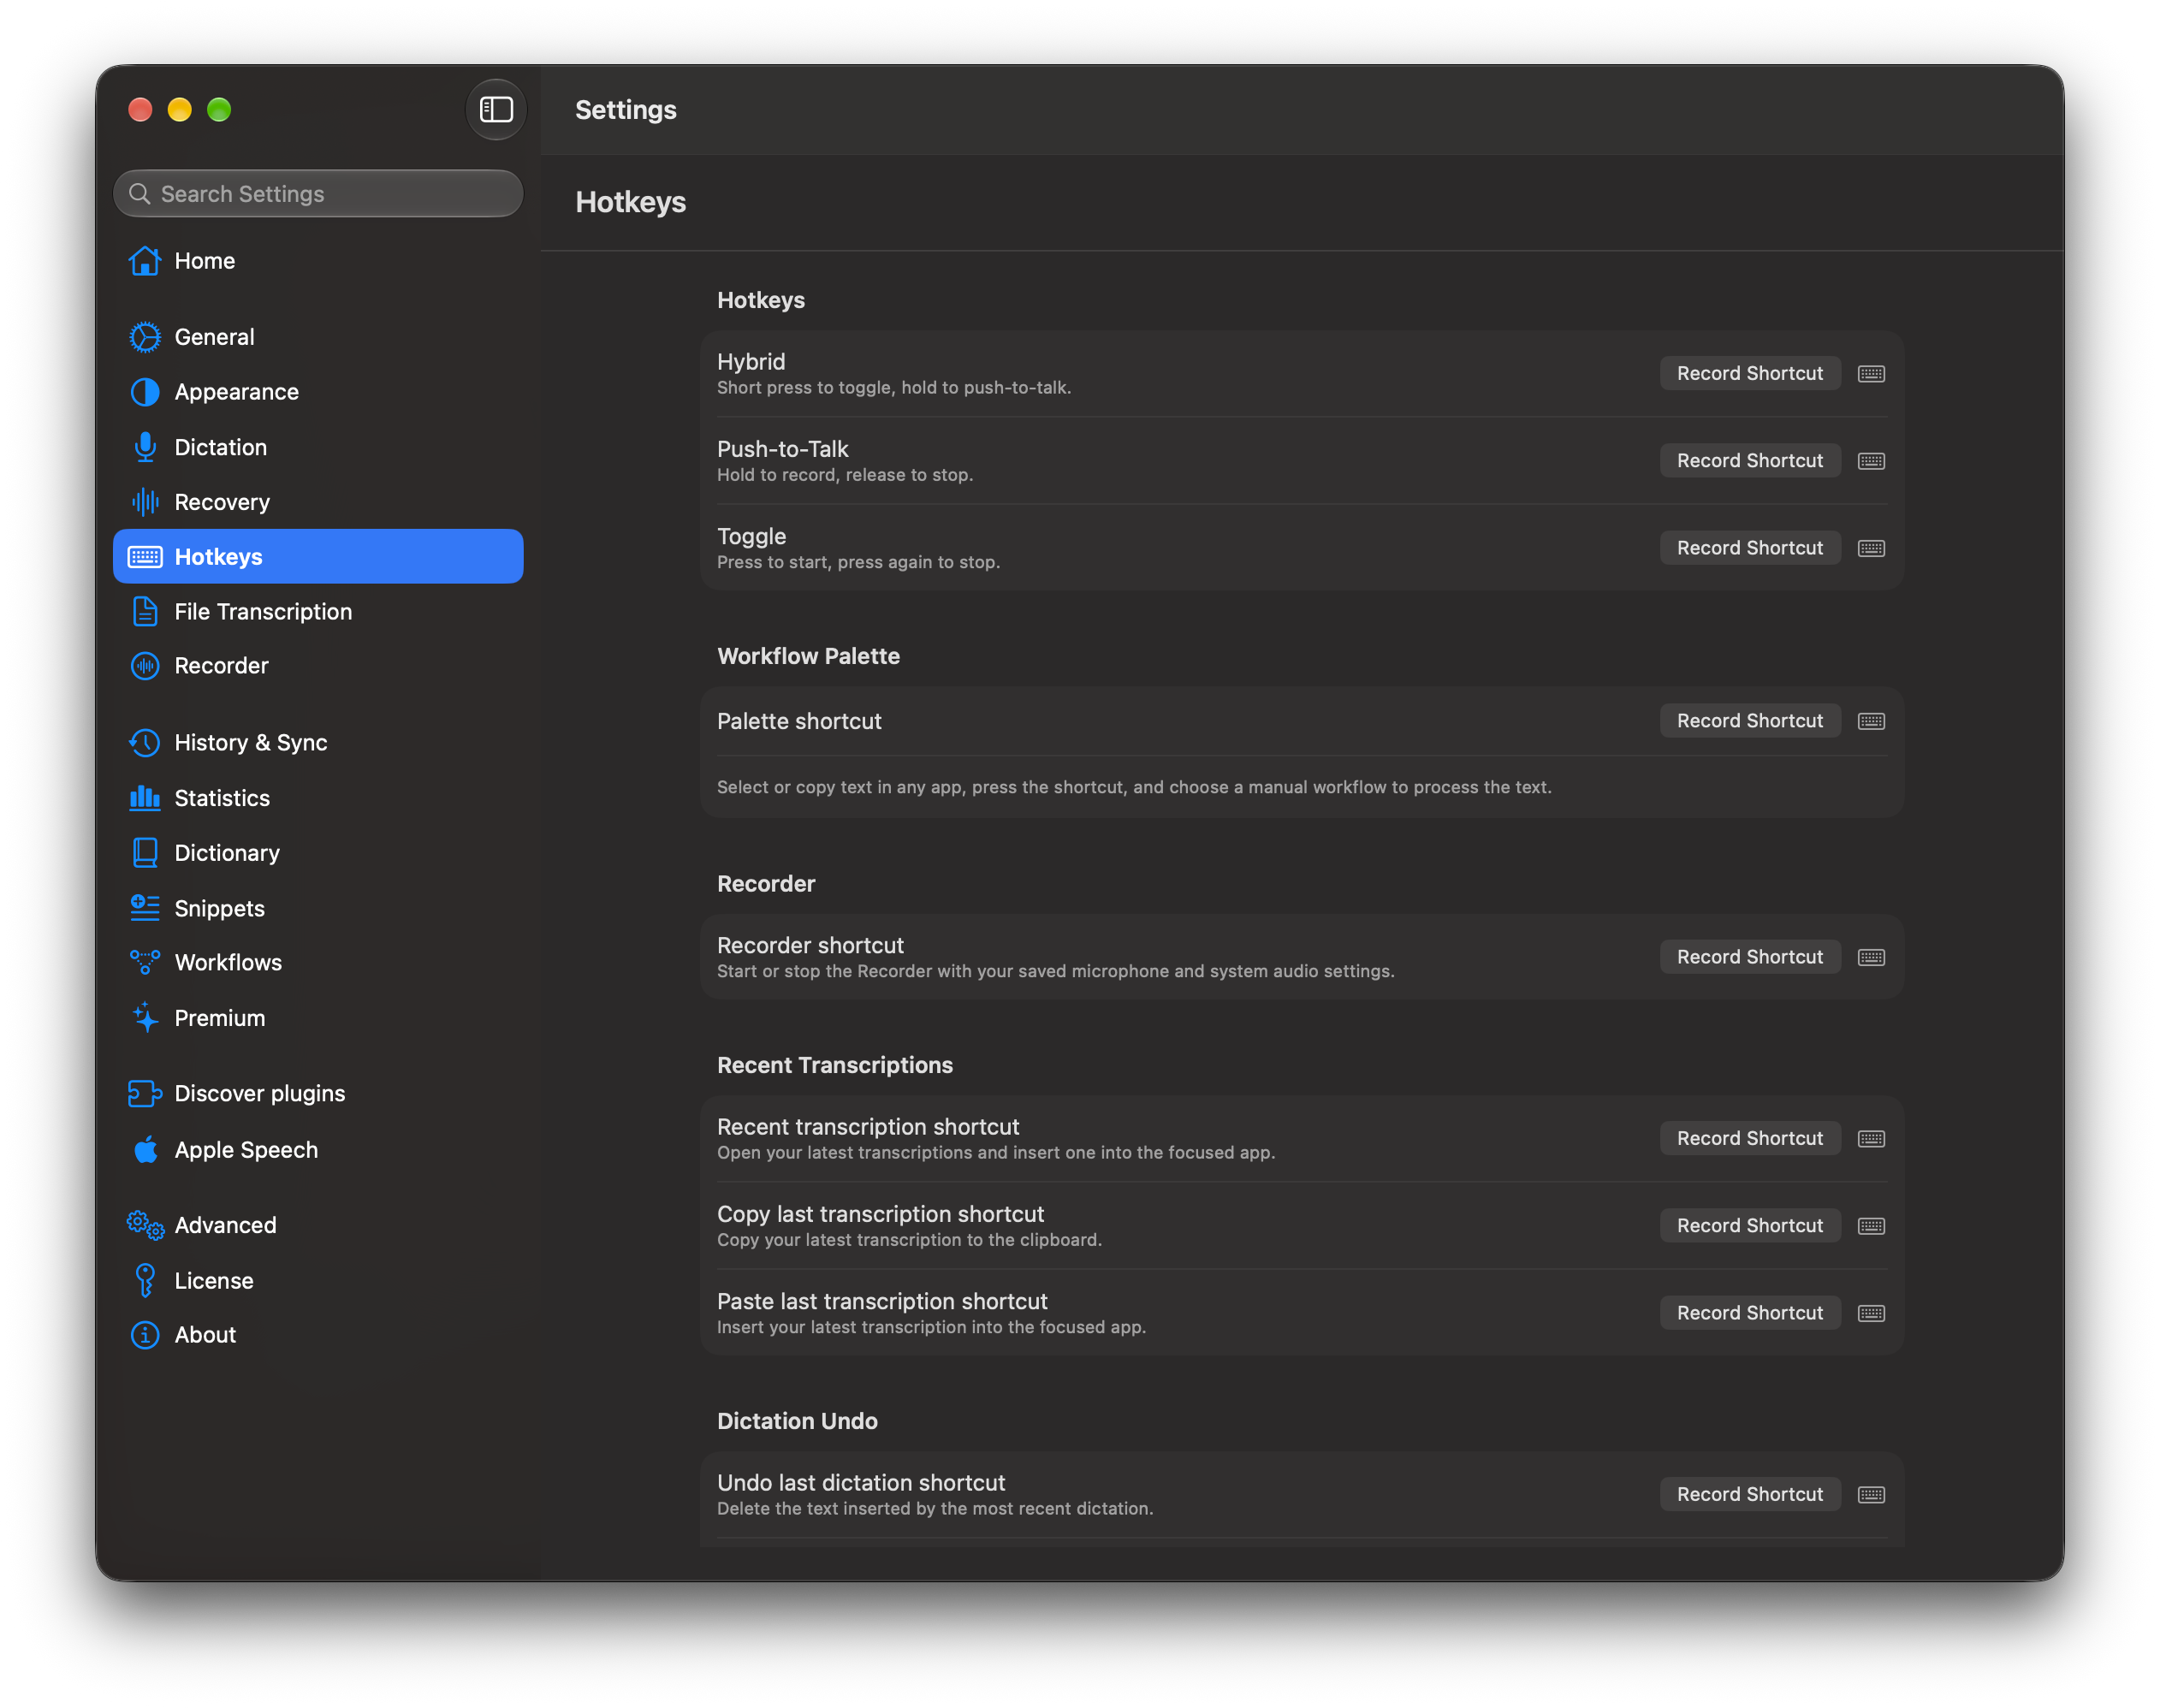Viewport: 2160px width, 1708px height.
Task: Open the Home section
Action: (x=318, y=261)
